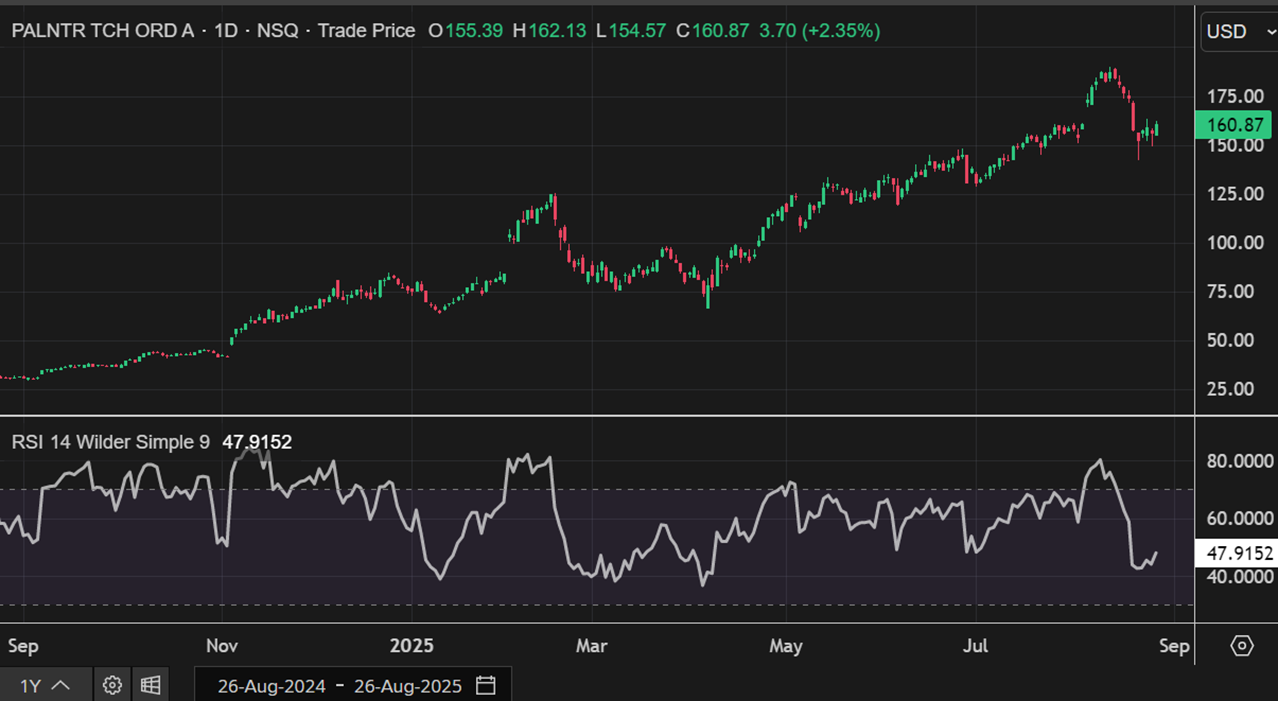1278x701 pixels.
Task: Click the 2025 label on time axis
Action: pos(411,646)
